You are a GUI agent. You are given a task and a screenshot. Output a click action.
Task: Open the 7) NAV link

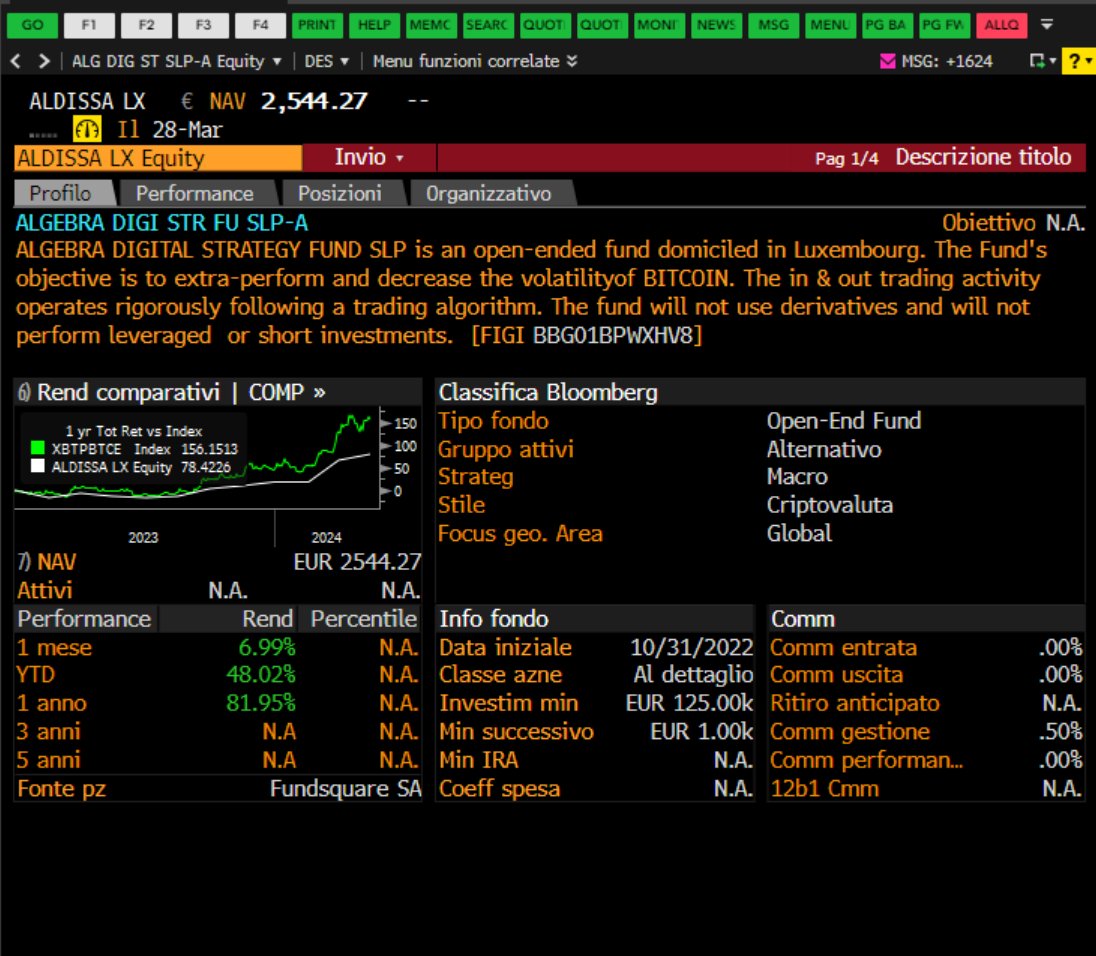click(x=47, y=562)
